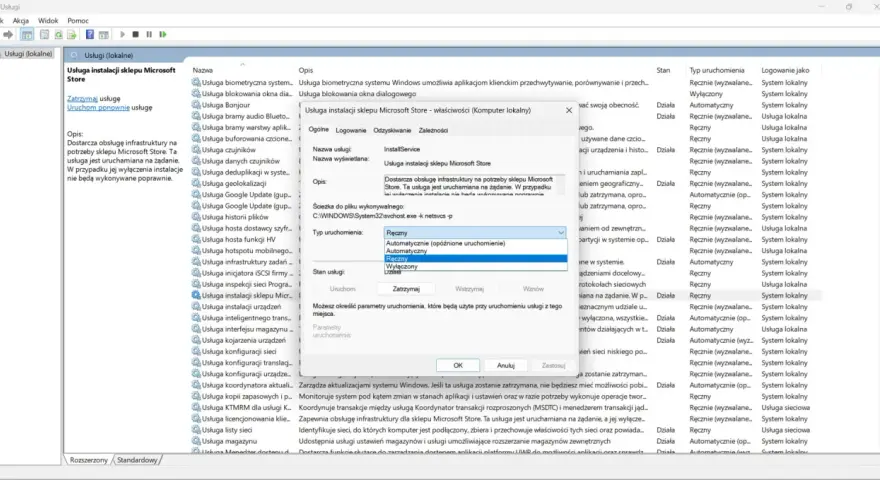The image size is (880, 480).
Task: Click the Refresh toolbar icon
Action: point(58,35)
